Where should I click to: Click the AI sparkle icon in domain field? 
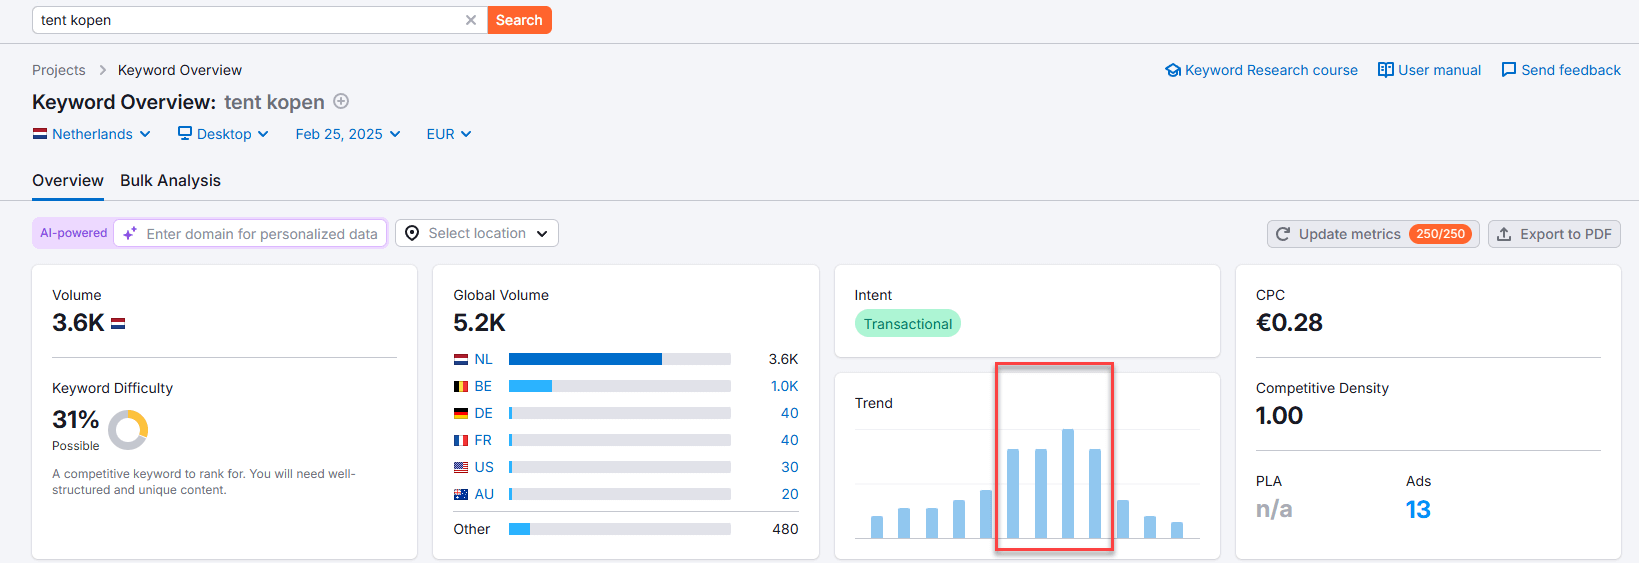[130, 233]
